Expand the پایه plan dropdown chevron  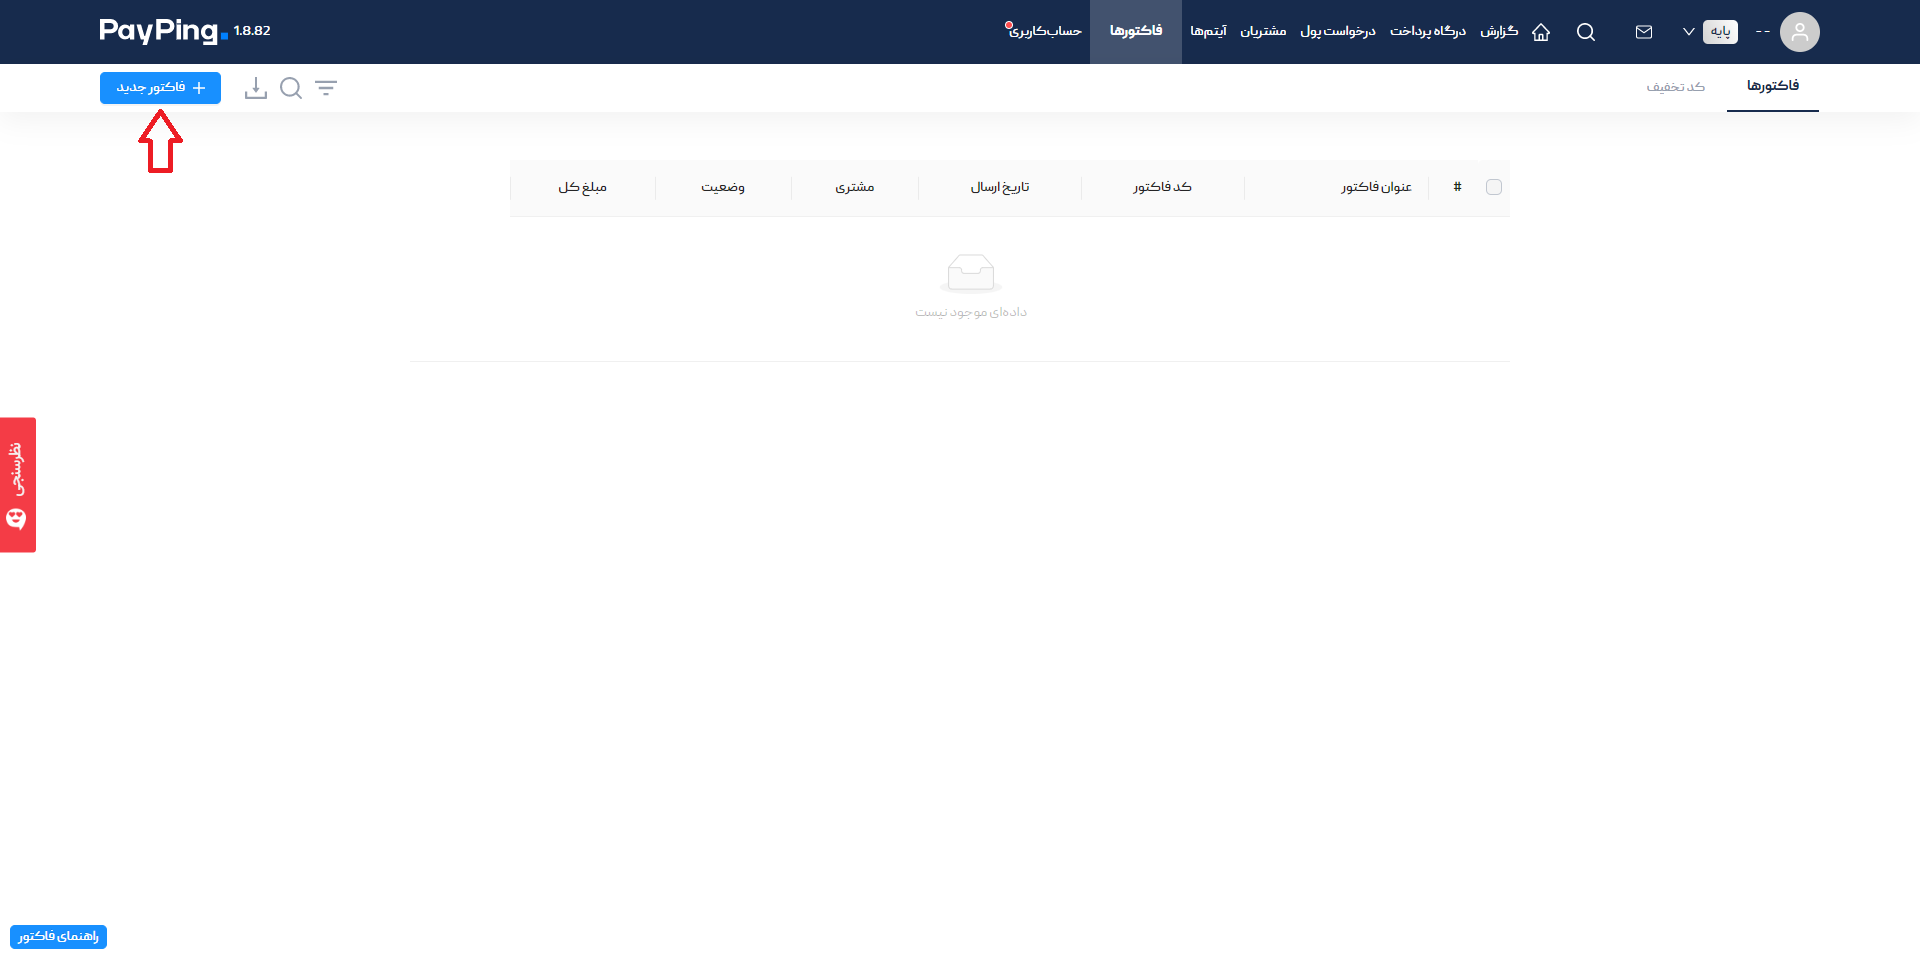click(x=1689, y=32)
